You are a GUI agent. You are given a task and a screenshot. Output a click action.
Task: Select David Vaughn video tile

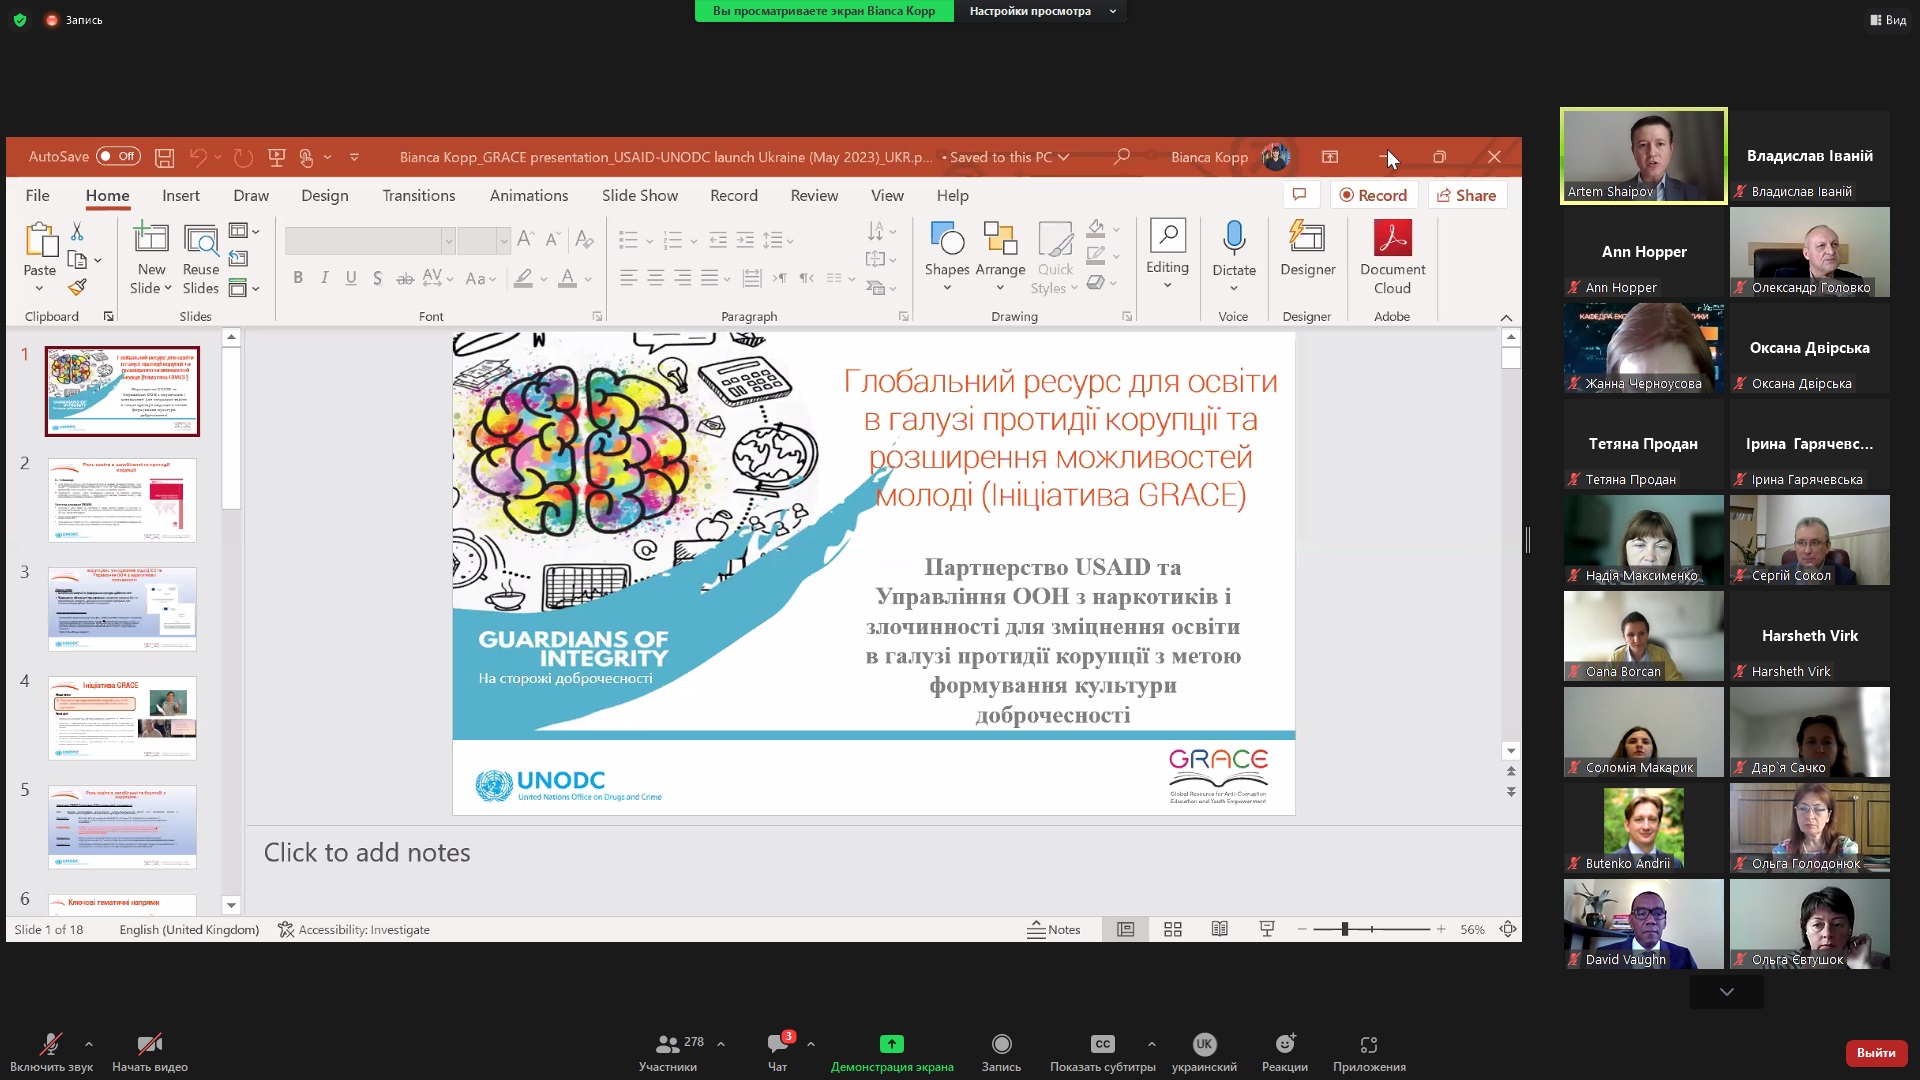coord(1643,924)
